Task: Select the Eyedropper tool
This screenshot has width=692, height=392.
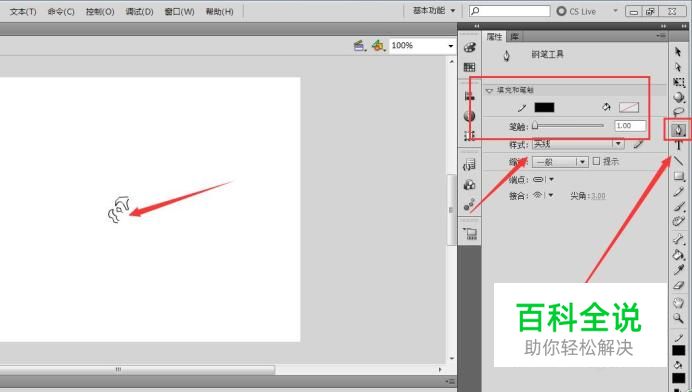Action: (679, 270)
